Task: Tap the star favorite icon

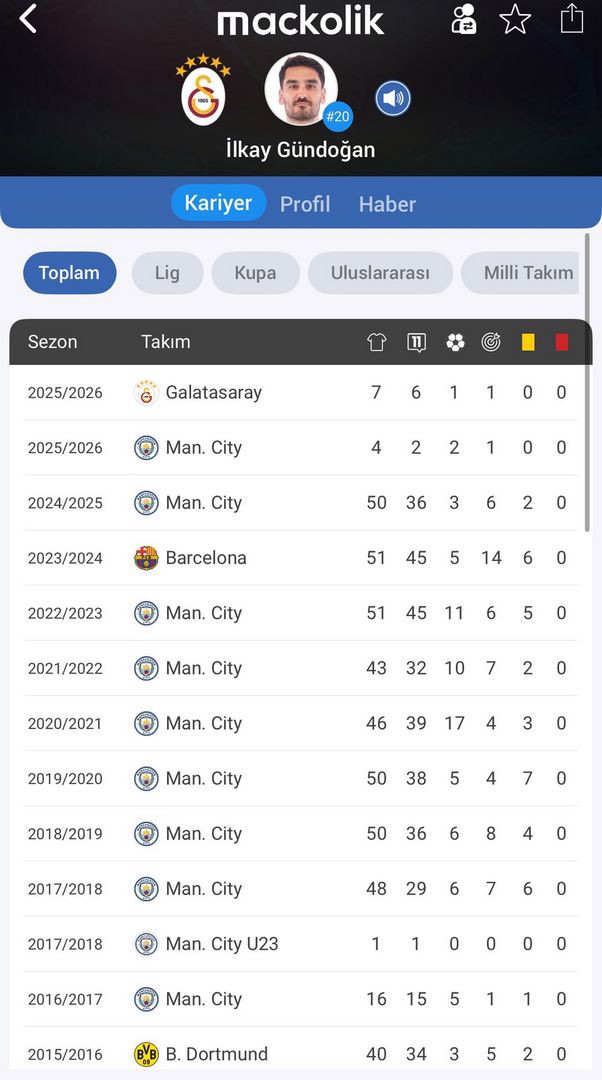Action: tap(515, 19)
